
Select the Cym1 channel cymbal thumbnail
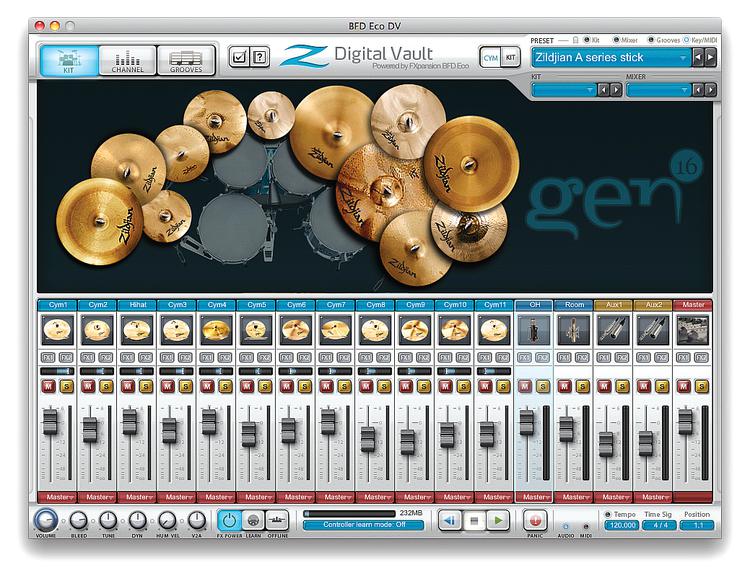(x=57, y=330)
